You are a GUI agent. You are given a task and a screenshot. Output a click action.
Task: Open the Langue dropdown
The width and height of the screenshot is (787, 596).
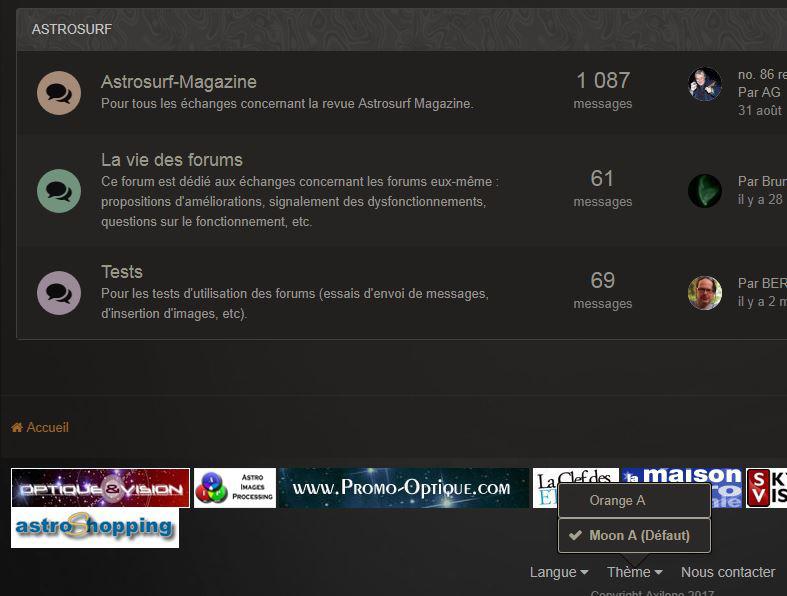point(559,572)
